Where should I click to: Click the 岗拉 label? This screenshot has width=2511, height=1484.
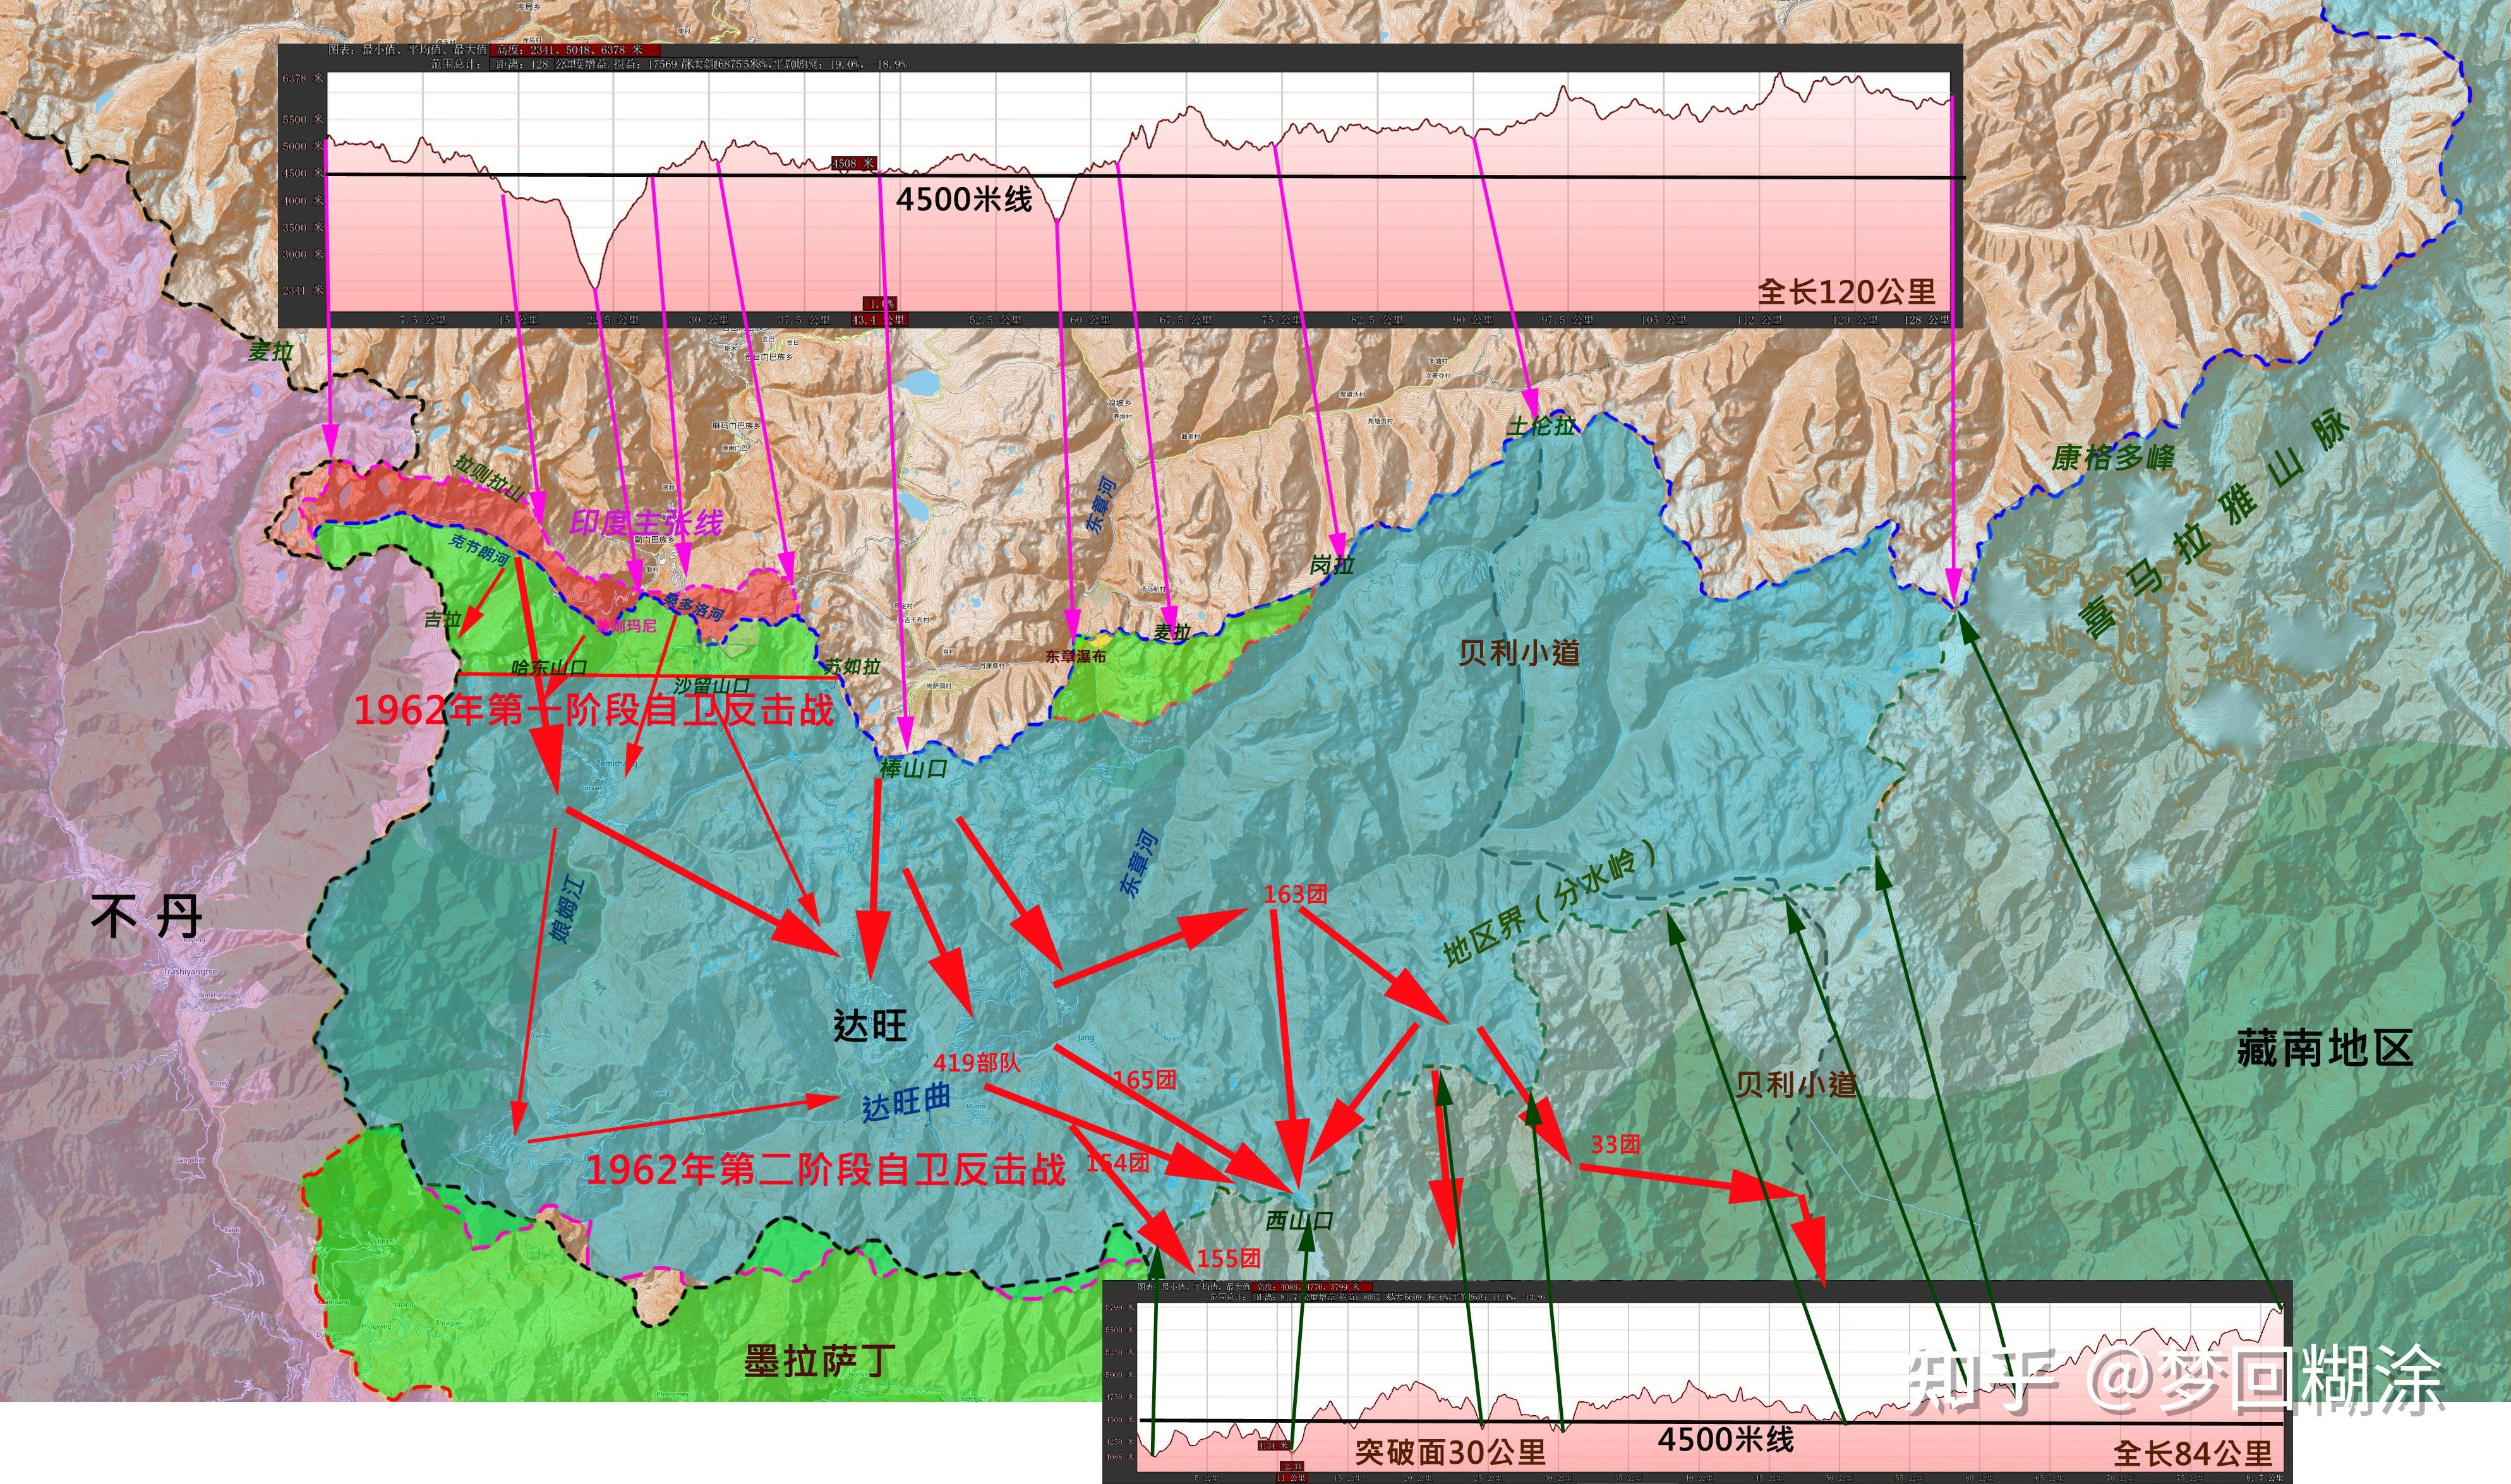pyautogui.click(x=1332, y=565)
